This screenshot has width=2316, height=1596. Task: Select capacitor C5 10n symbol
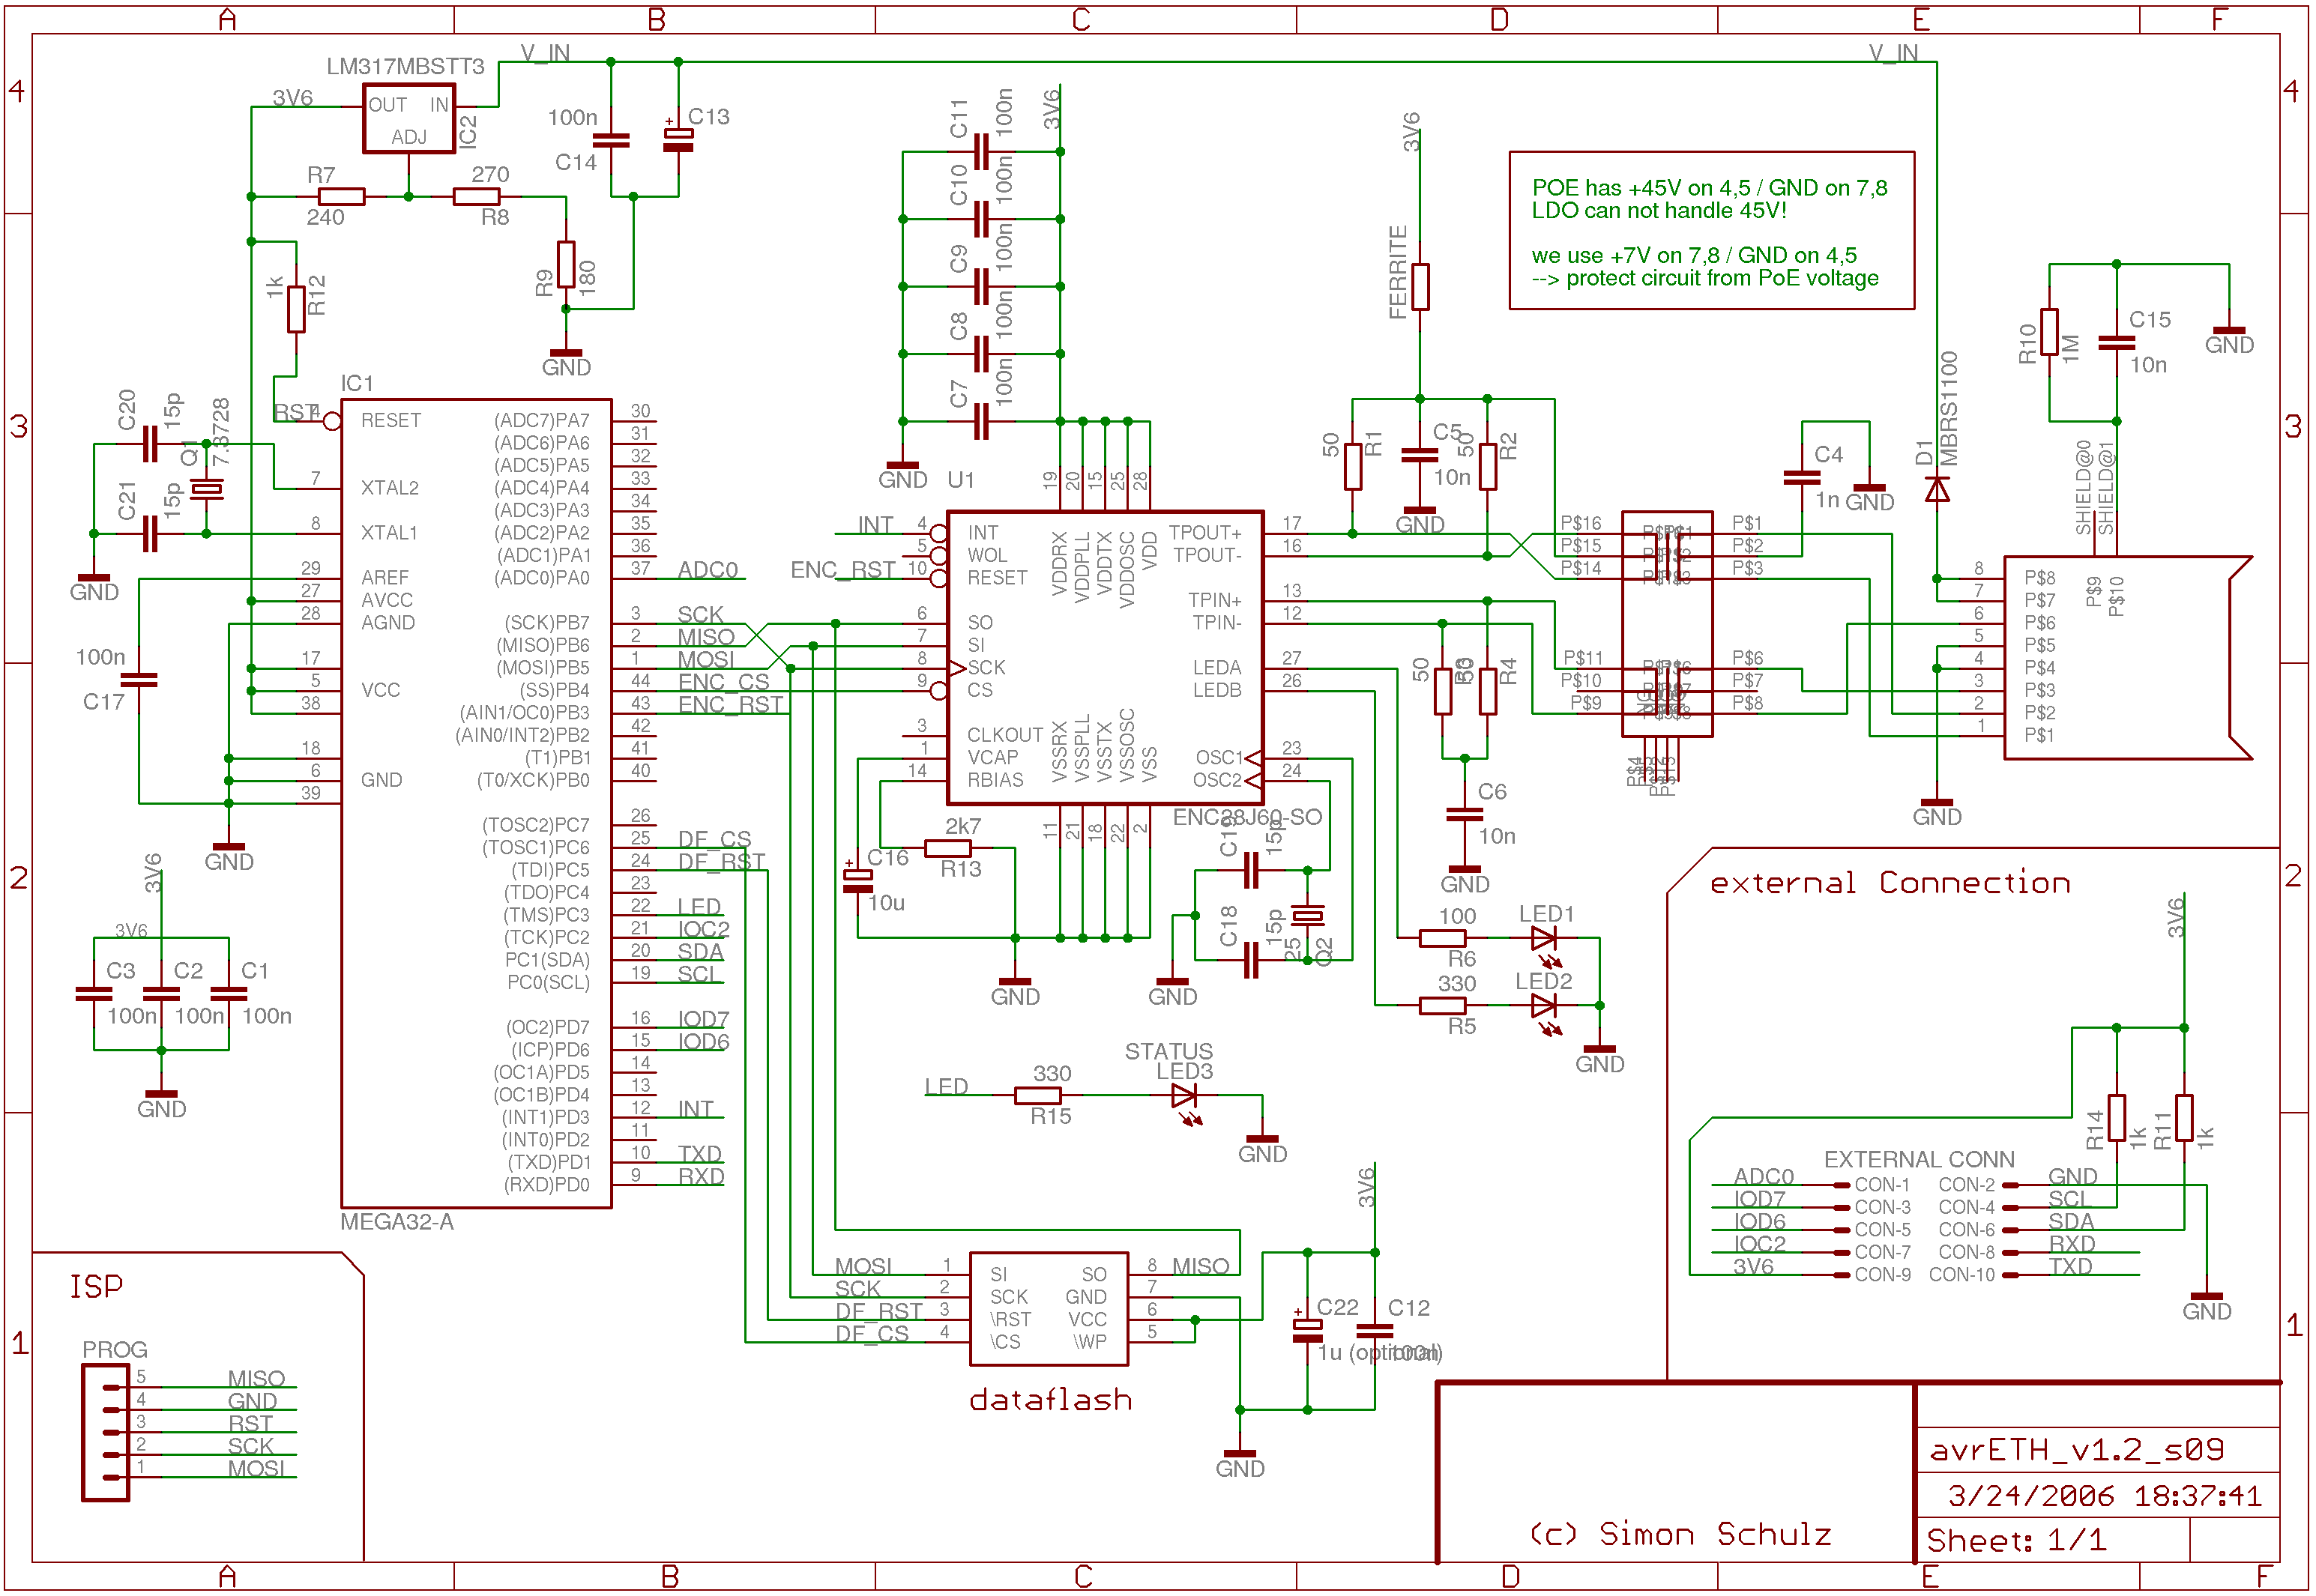1420,455
